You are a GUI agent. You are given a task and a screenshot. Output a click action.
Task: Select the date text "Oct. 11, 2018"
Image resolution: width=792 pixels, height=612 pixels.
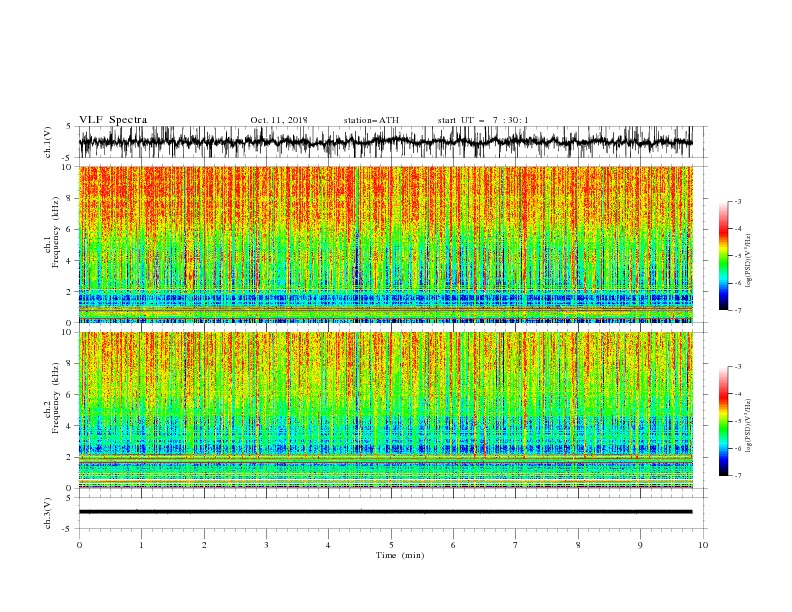coord(279,120)
